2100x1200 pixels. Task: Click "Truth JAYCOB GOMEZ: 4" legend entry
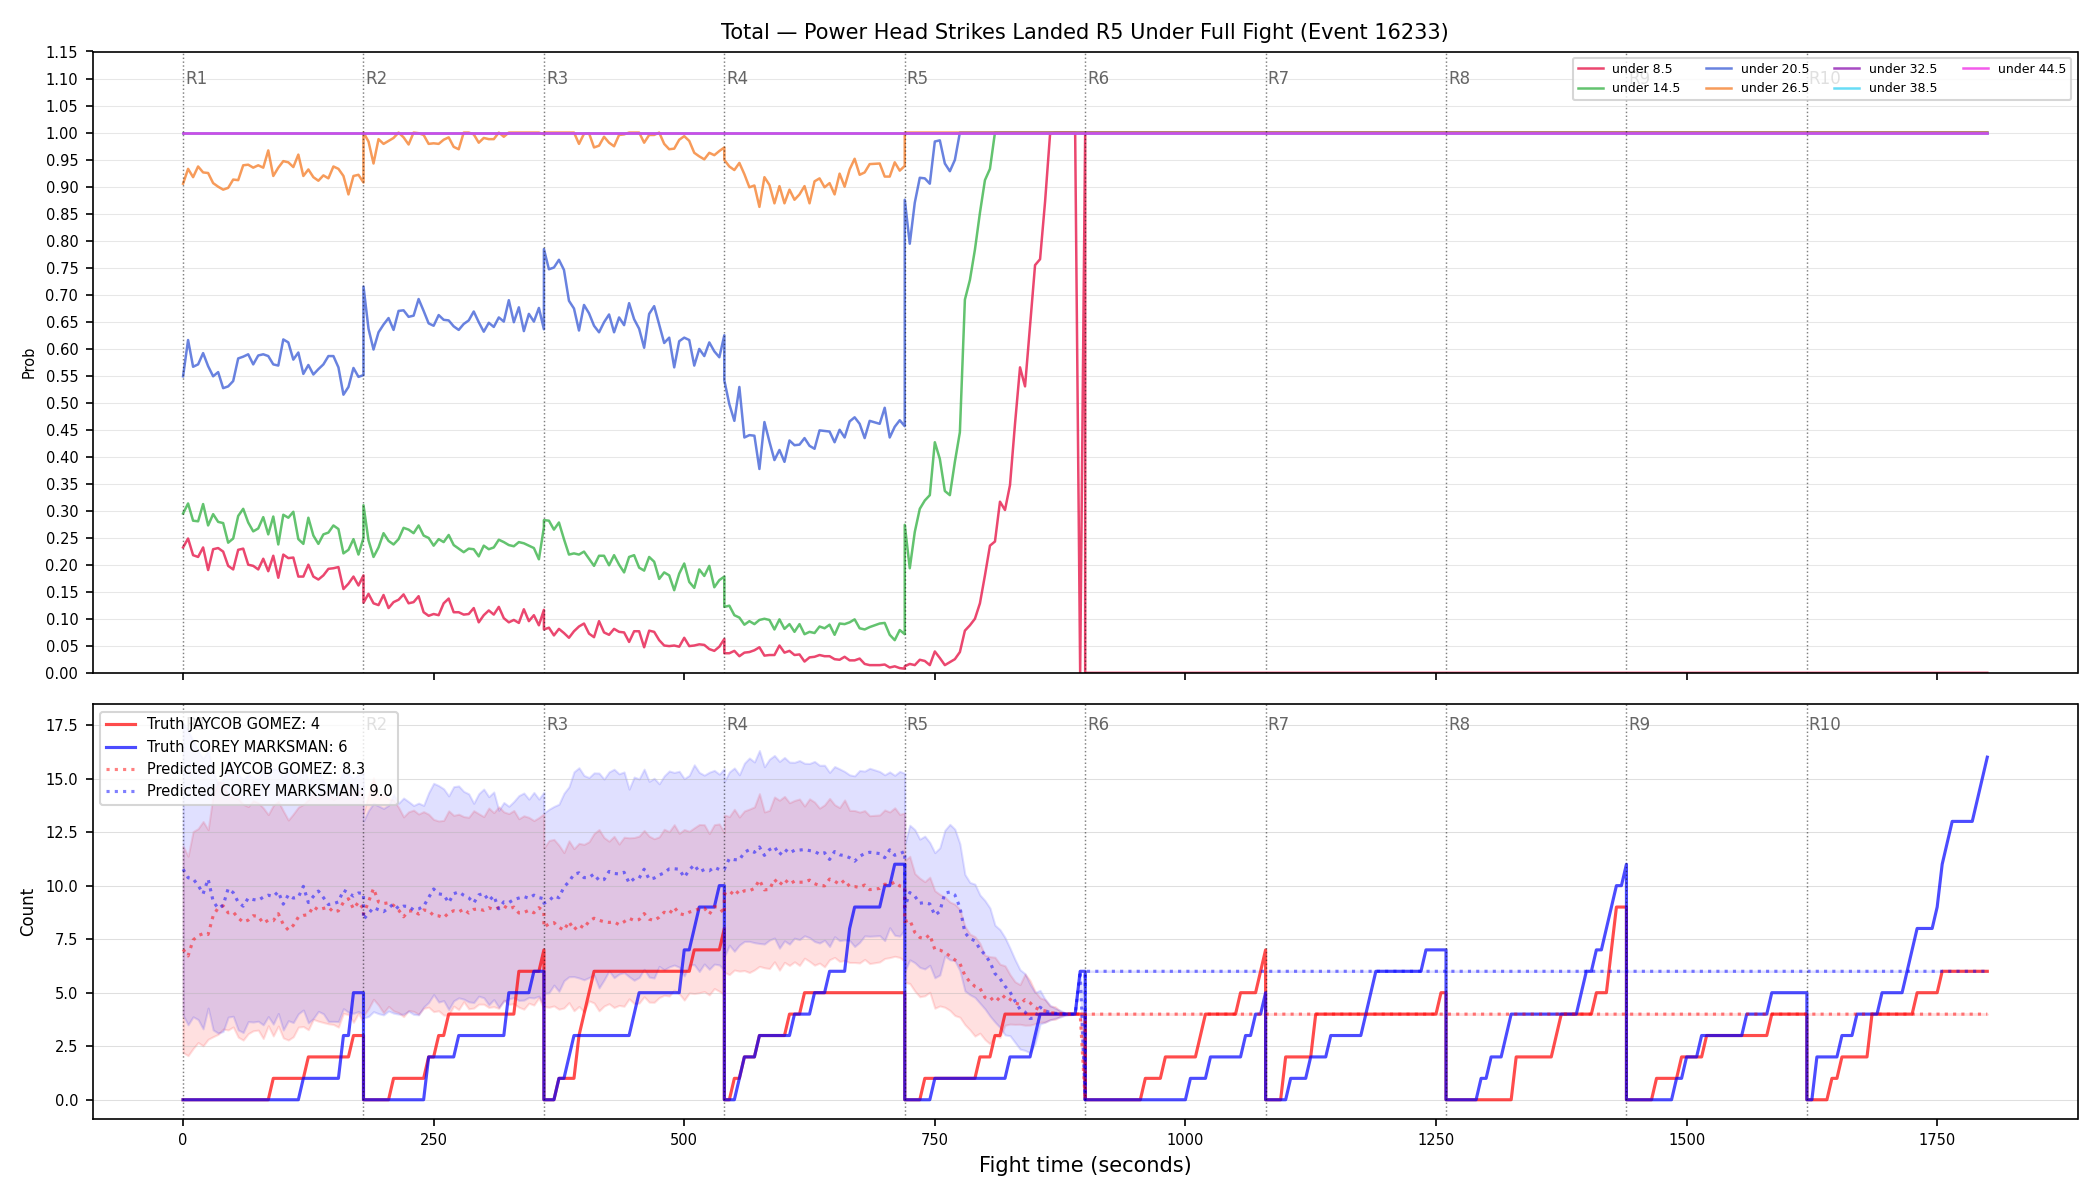point(212,724)
